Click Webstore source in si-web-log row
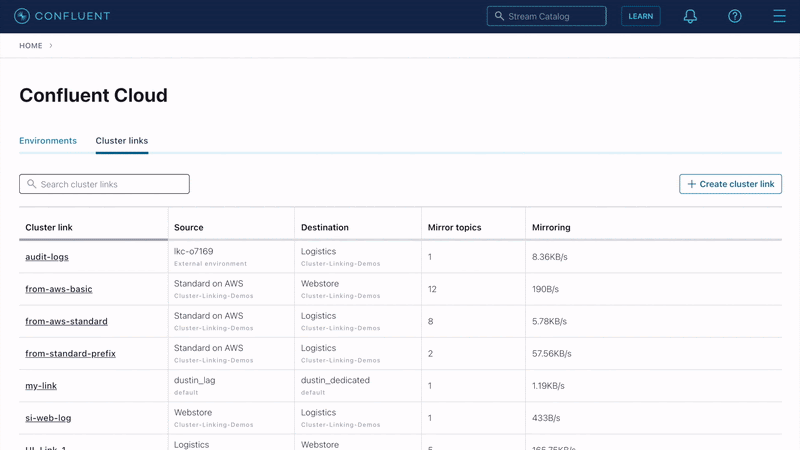Image resolution: width=800 pixels, height=450 pixels. click(193, 412)
